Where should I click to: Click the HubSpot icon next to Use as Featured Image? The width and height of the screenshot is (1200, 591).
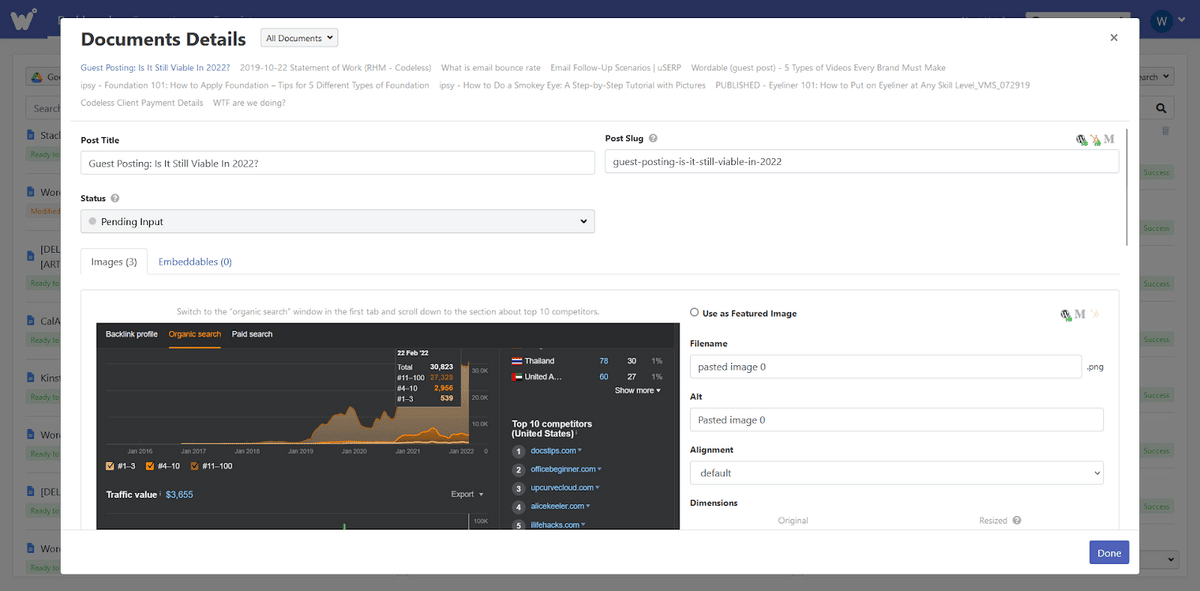tap(1095, 314)
